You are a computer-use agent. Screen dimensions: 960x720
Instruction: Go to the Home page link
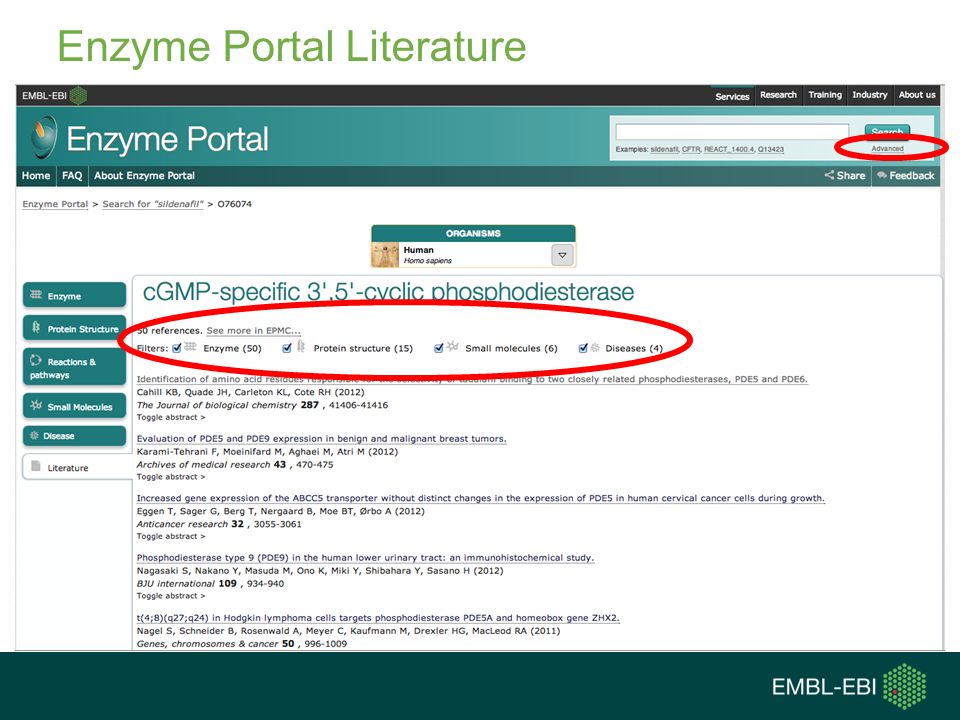pos(36,176)
